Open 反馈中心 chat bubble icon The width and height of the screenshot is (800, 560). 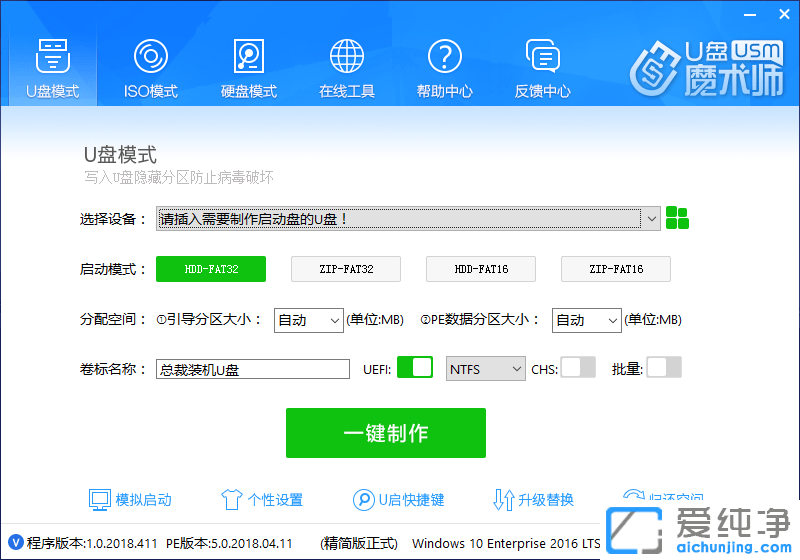point(542,56)
